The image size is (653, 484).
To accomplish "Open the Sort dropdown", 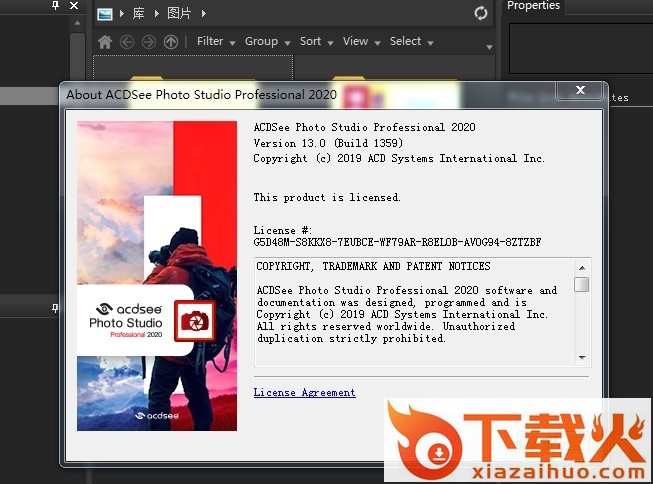I will click(x=316, y=41).
